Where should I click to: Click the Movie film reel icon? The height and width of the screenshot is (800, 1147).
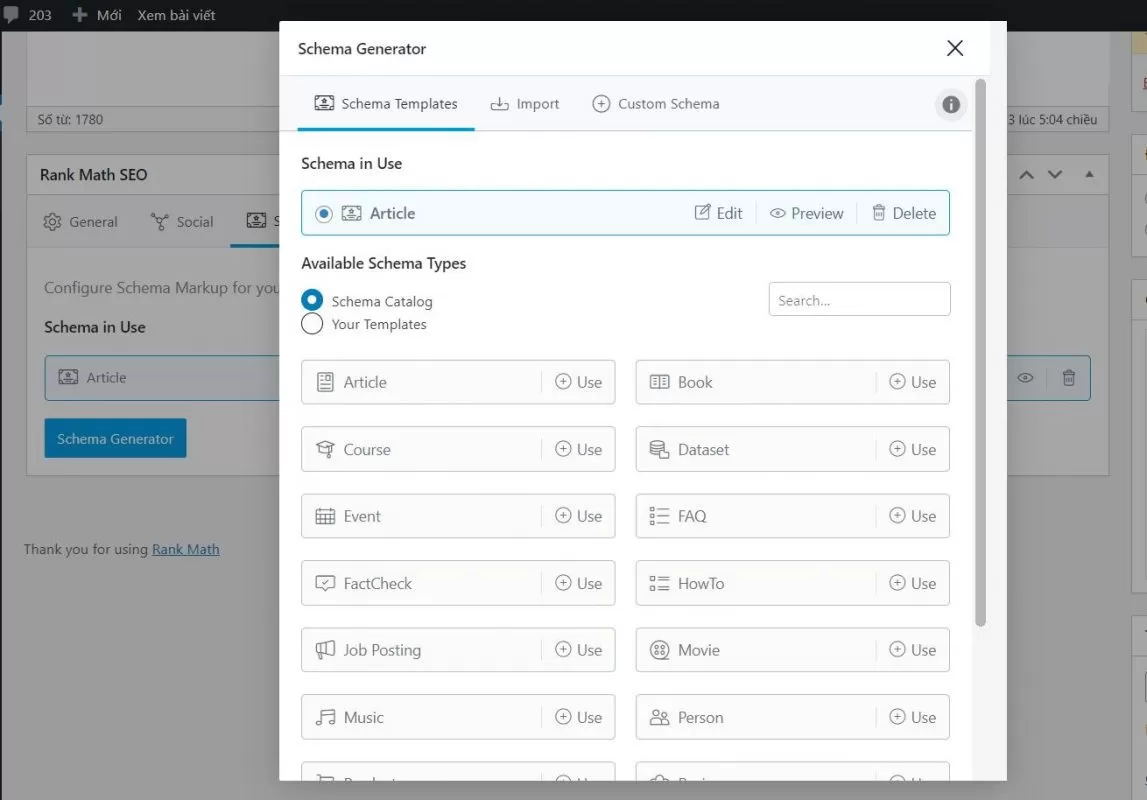[x=659, y=649]
